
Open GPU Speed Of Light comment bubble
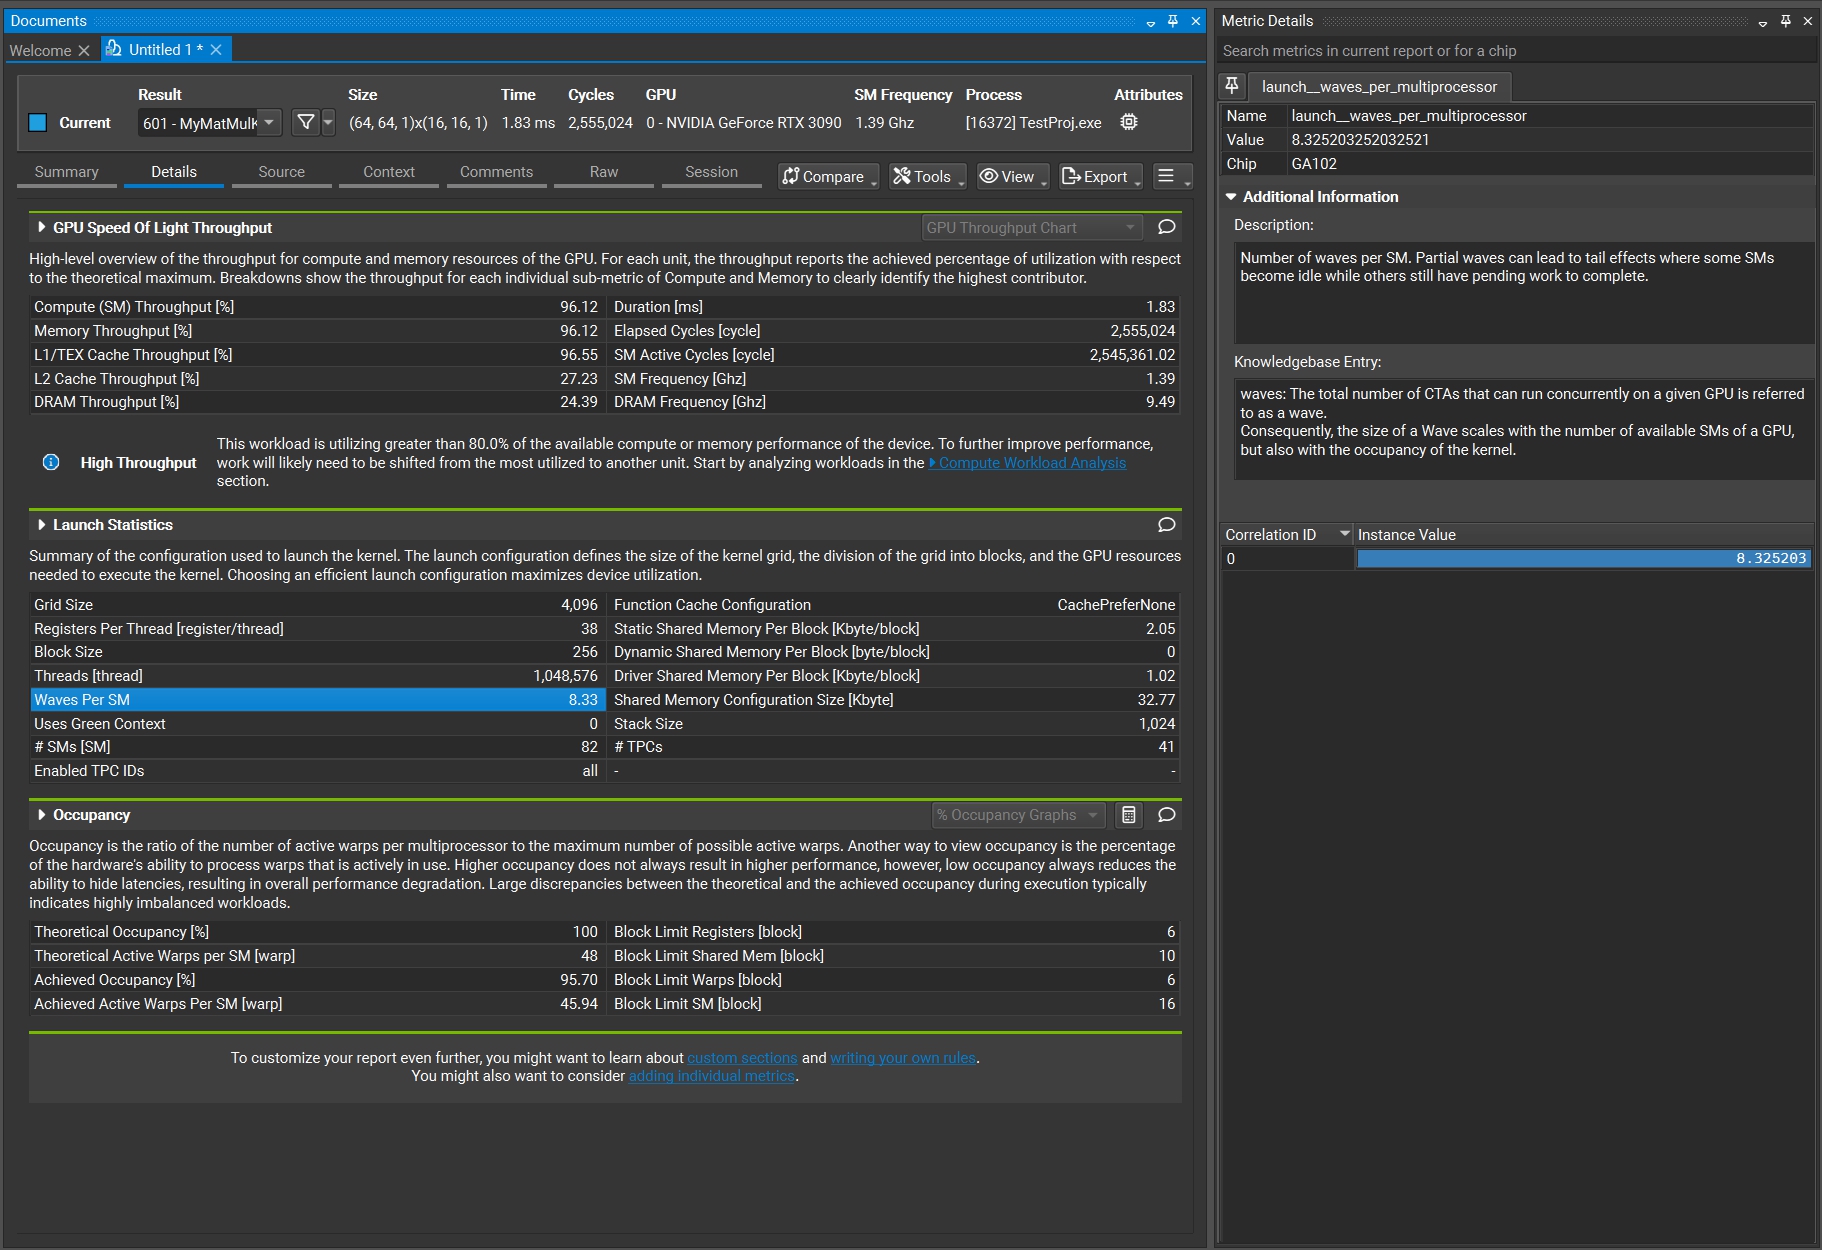pyautogui.click(x=1166, y=227)
